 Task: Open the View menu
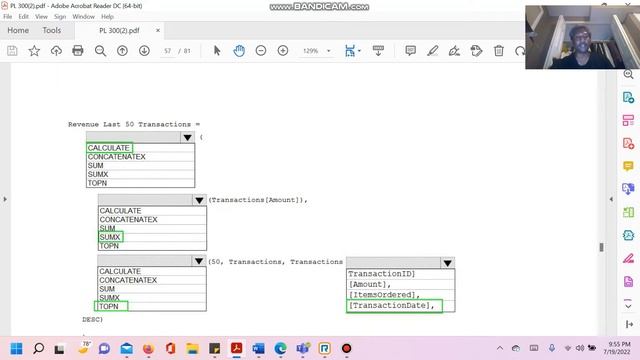coord(41,17)
